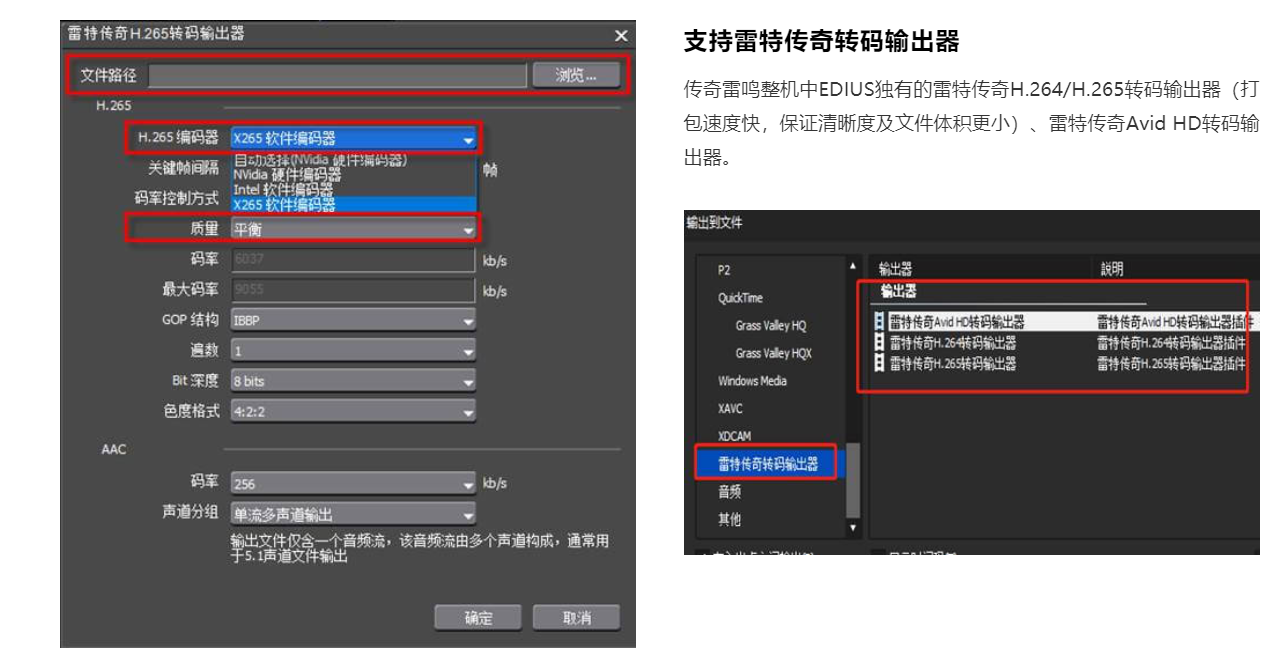1285x659 pixels.
Task: Click film icon of 雷特传奇Avid HD转码输出器
Action: click(x=879, y=322)
